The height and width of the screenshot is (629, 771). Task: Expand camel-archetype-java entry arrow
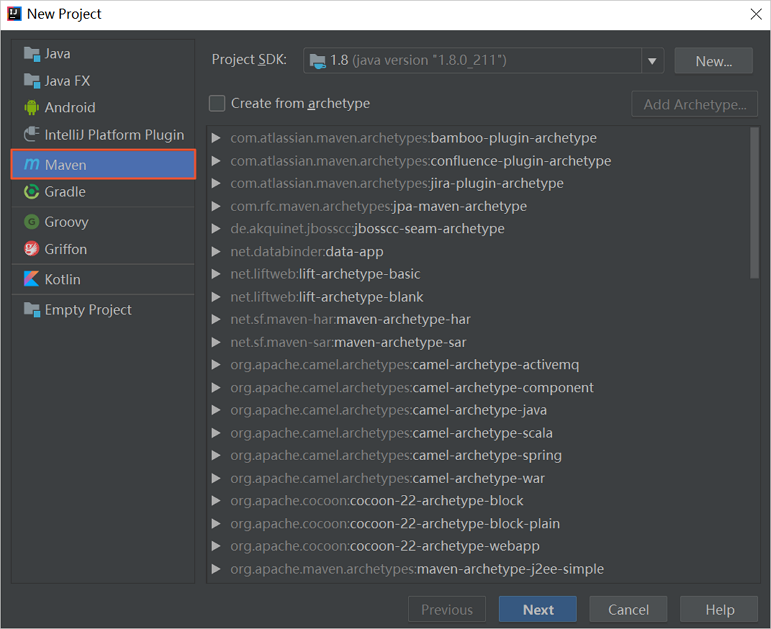coord(216,410)
